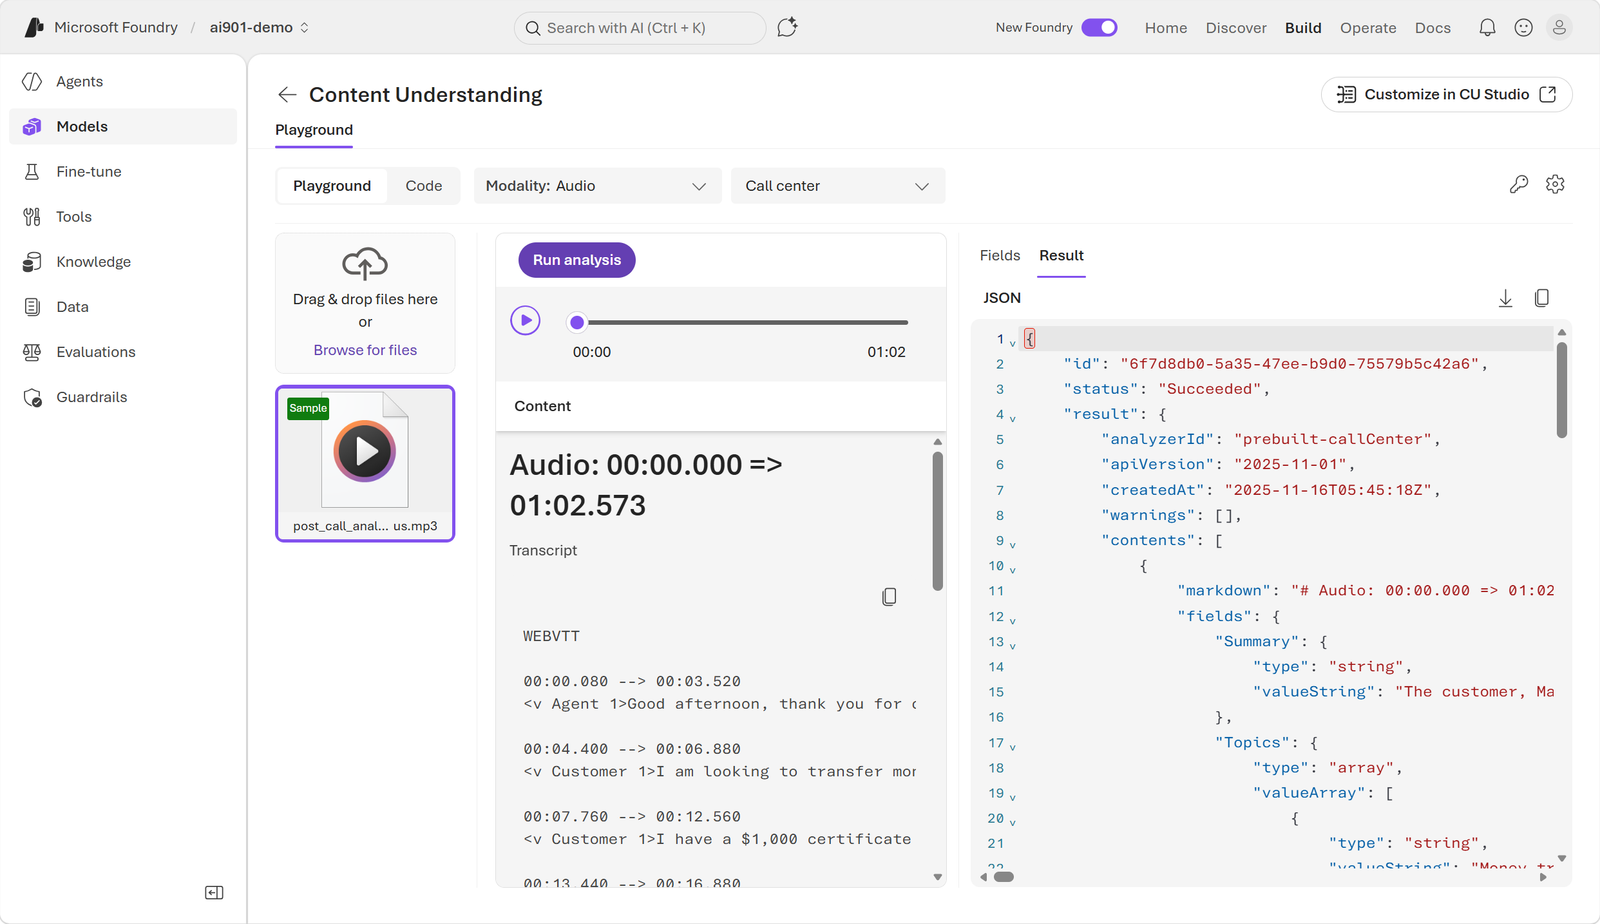Open the Operate nav item

tap(1368, 28)
